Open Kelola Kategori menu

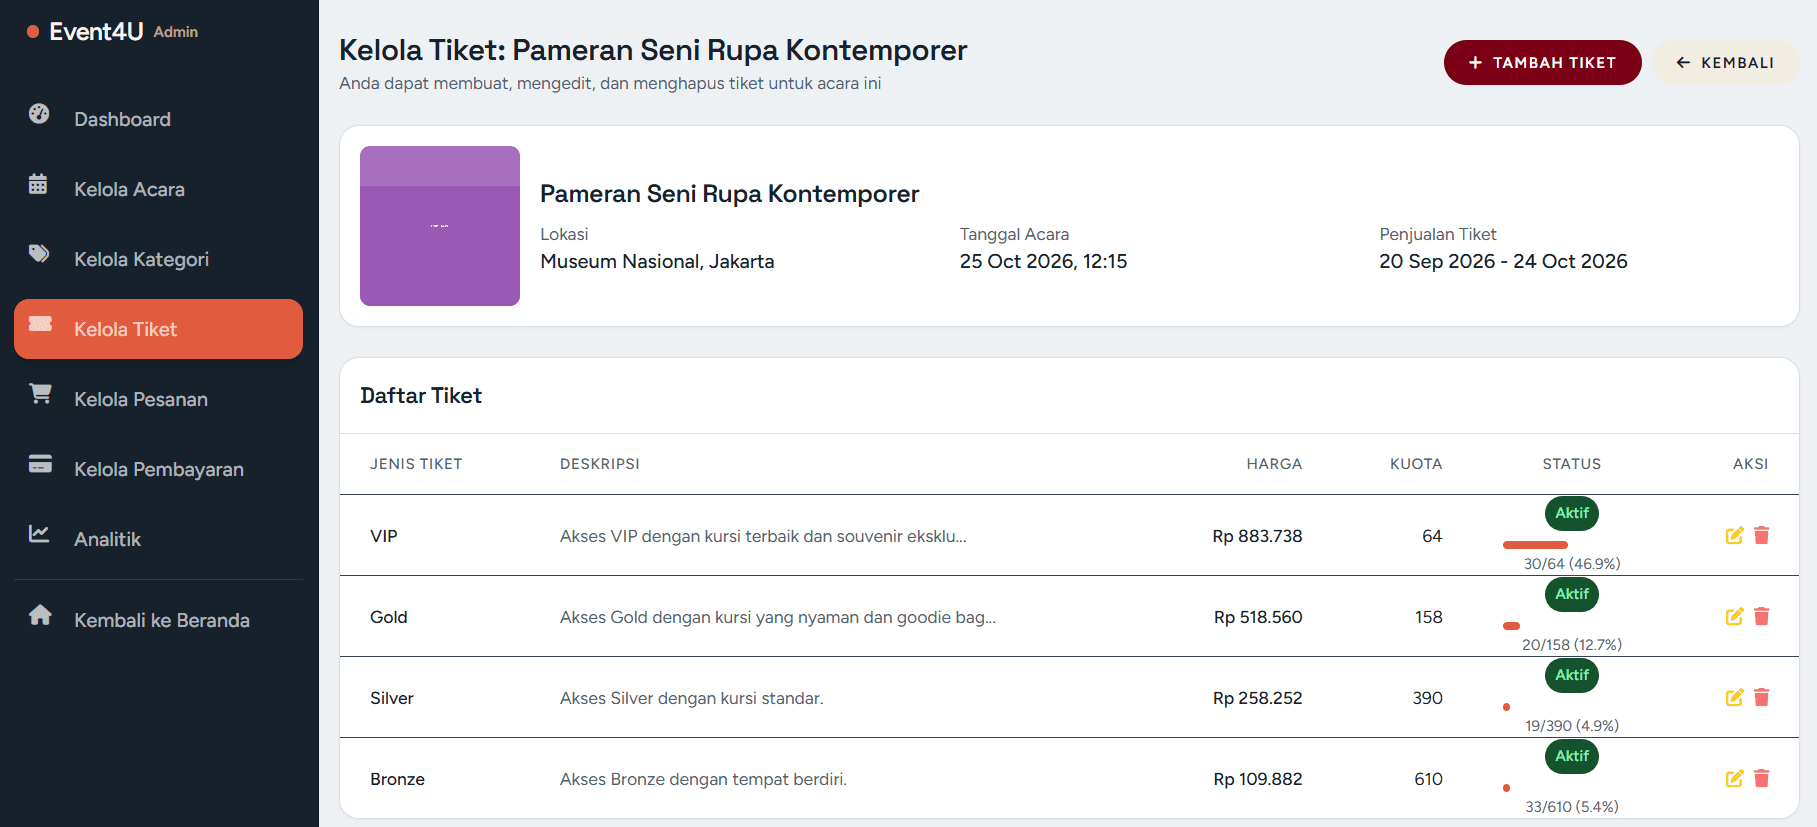pyautogui.click(x=158, y=259)
